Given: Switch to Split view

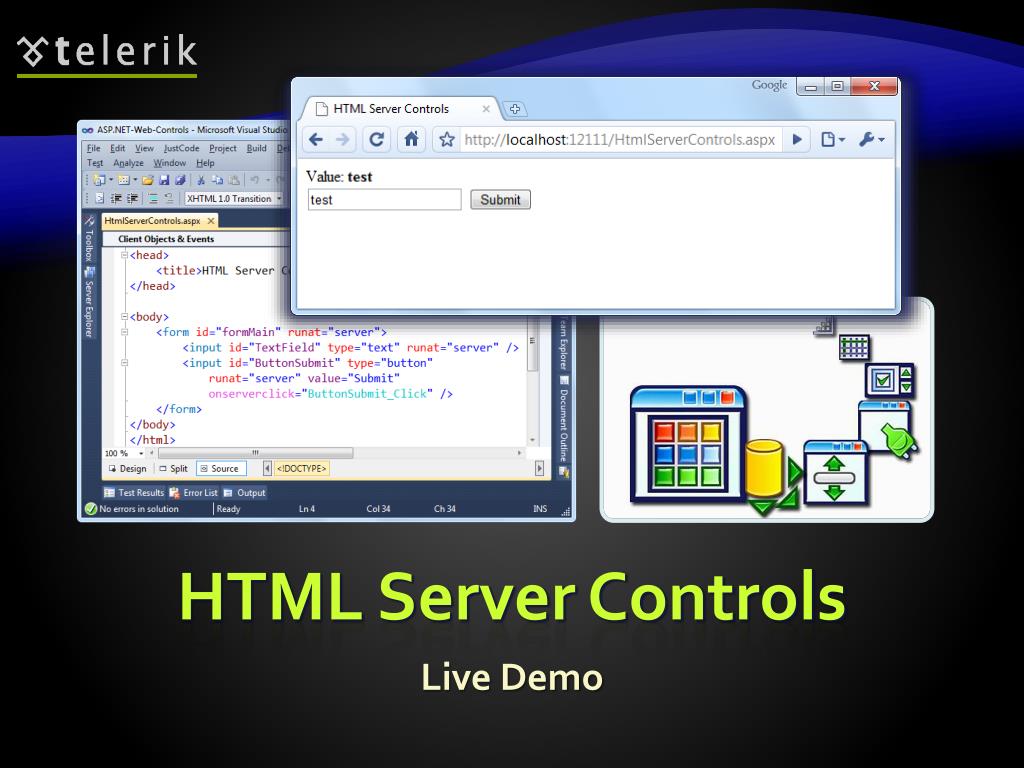Looking at the screenshot, I should [174, 468].
